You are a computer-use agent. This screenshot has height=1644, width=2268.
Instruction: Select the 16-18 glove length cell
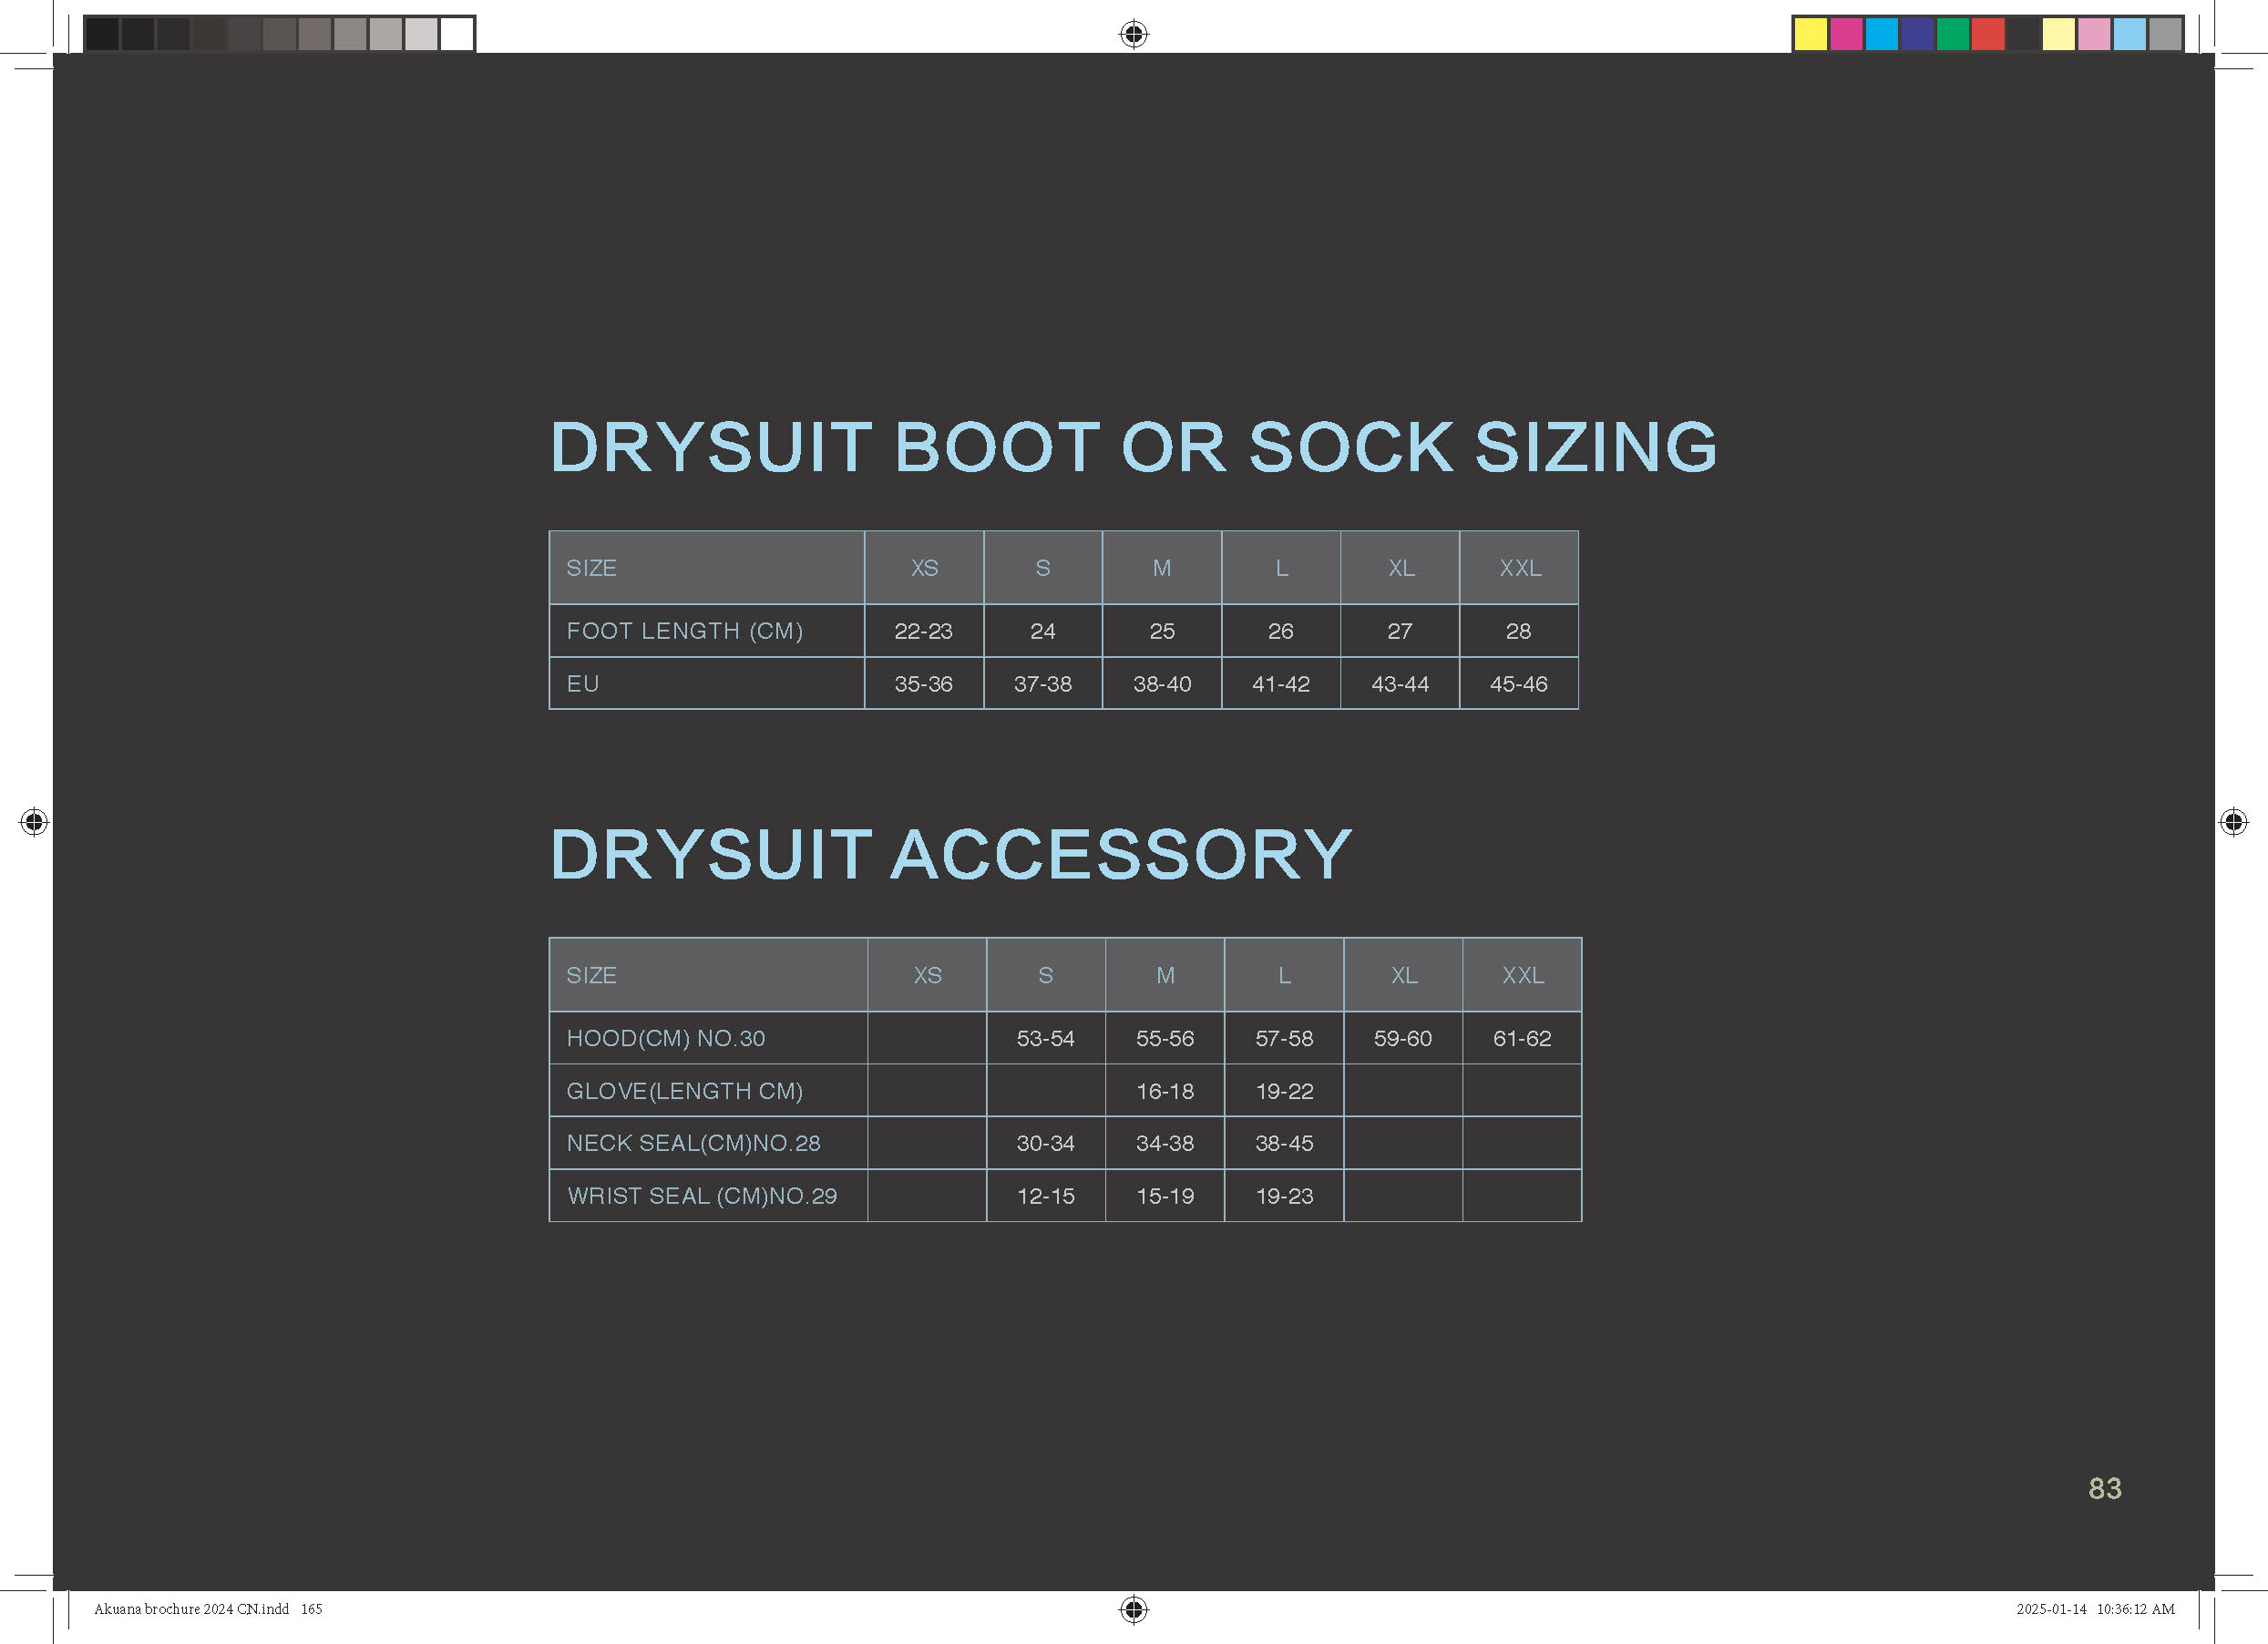pyautogui.click(x=1164, y=1091)
